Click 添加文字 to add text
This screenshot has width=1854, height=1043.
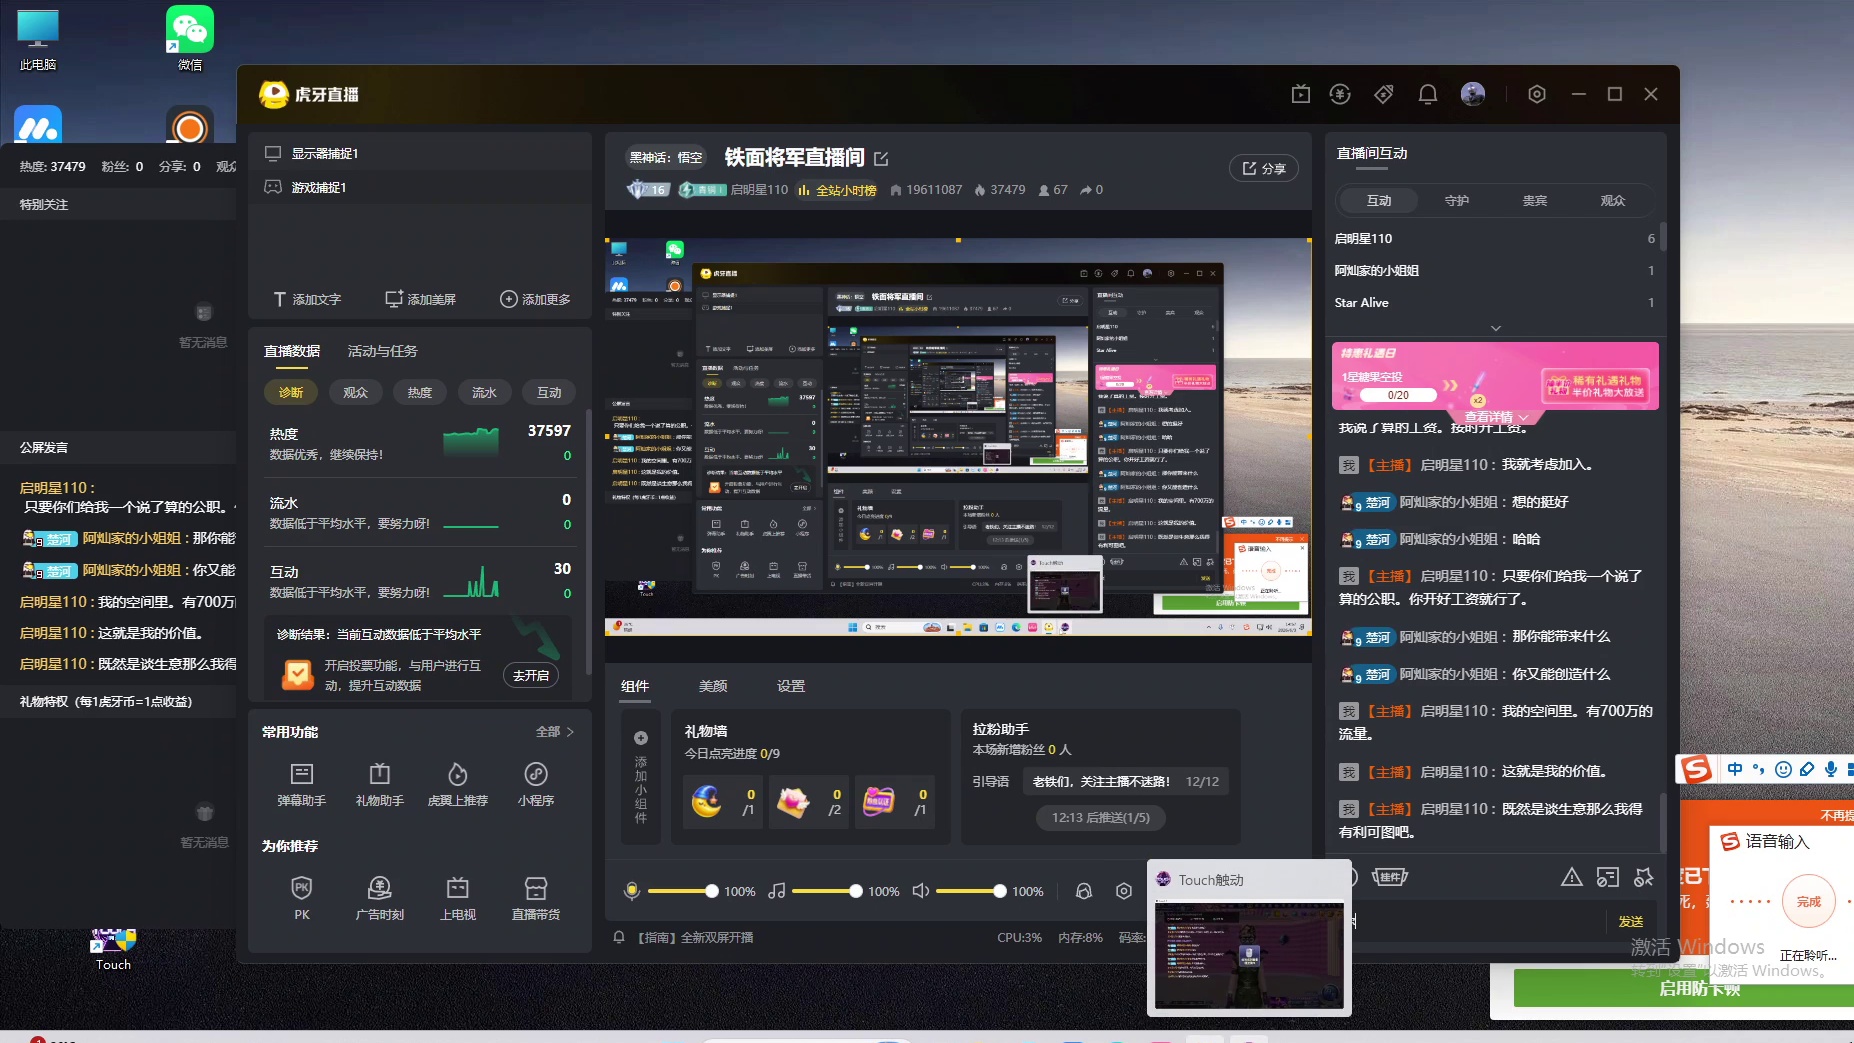point(308,299)
